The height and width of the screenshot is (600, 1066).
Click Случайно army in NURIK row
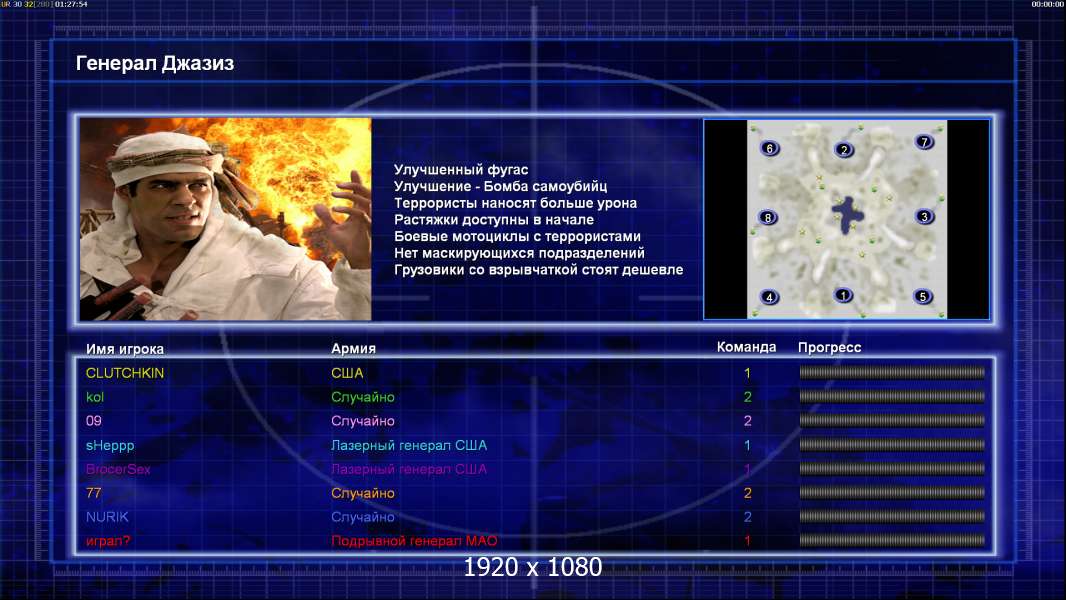[363, 516]
